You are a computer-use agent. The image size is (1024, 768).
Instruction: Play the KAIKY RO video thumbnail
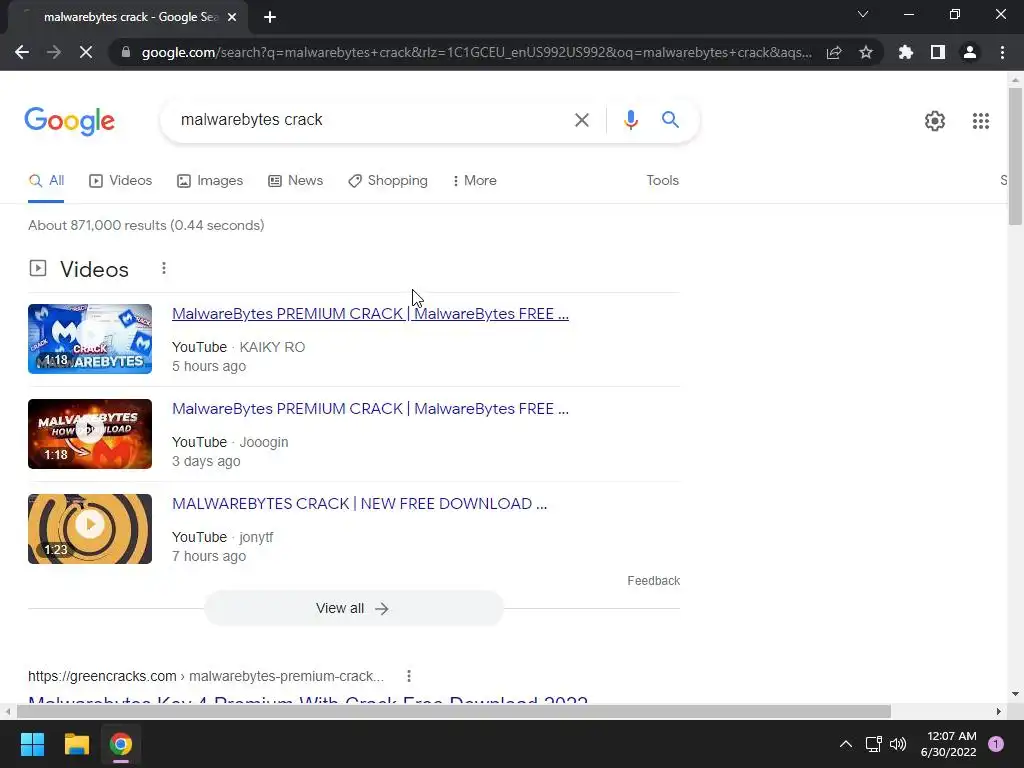[x=90, y=339]
